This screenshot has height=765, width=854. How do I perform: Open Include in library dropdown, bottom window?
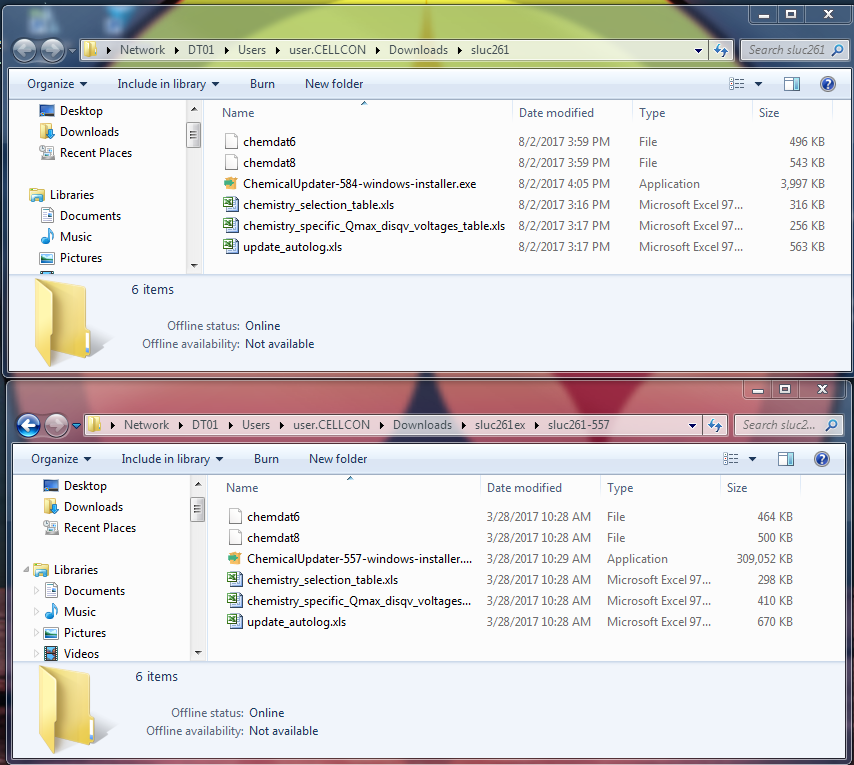pyautogui.click(x=172, y=459)
